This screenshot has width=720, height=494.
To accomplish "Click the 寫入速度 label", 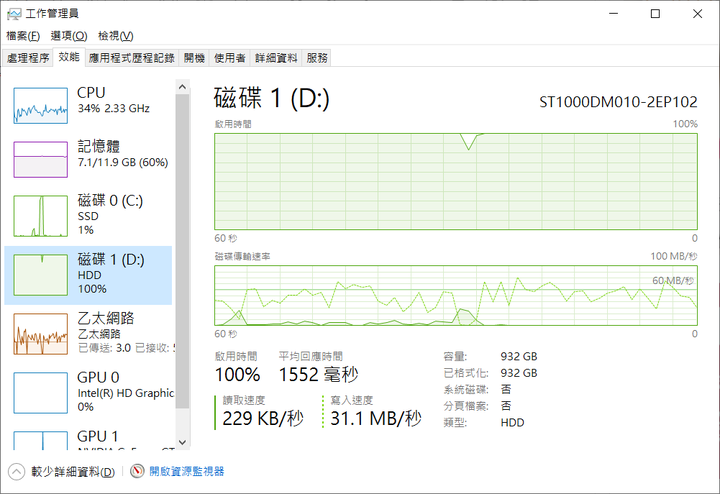I will [352, 400].
